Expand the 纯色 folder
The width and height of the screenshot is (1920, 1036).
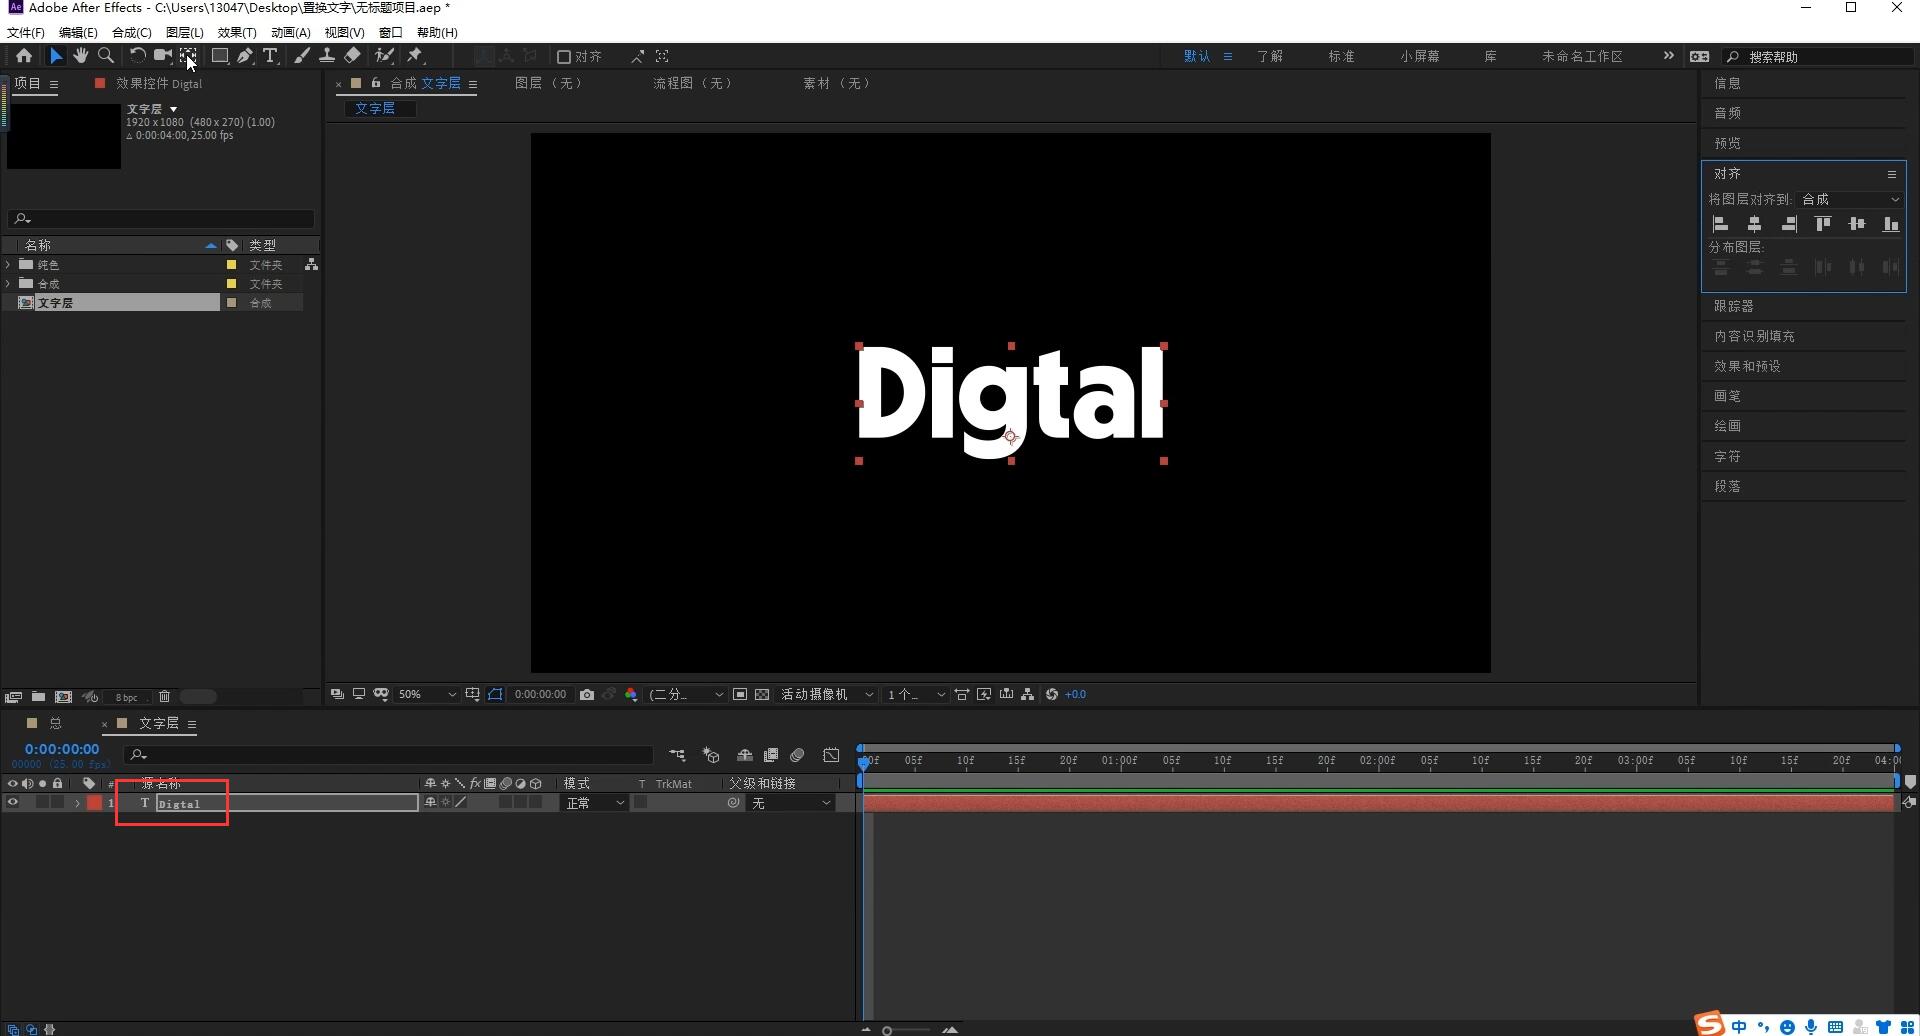[8, 265]
